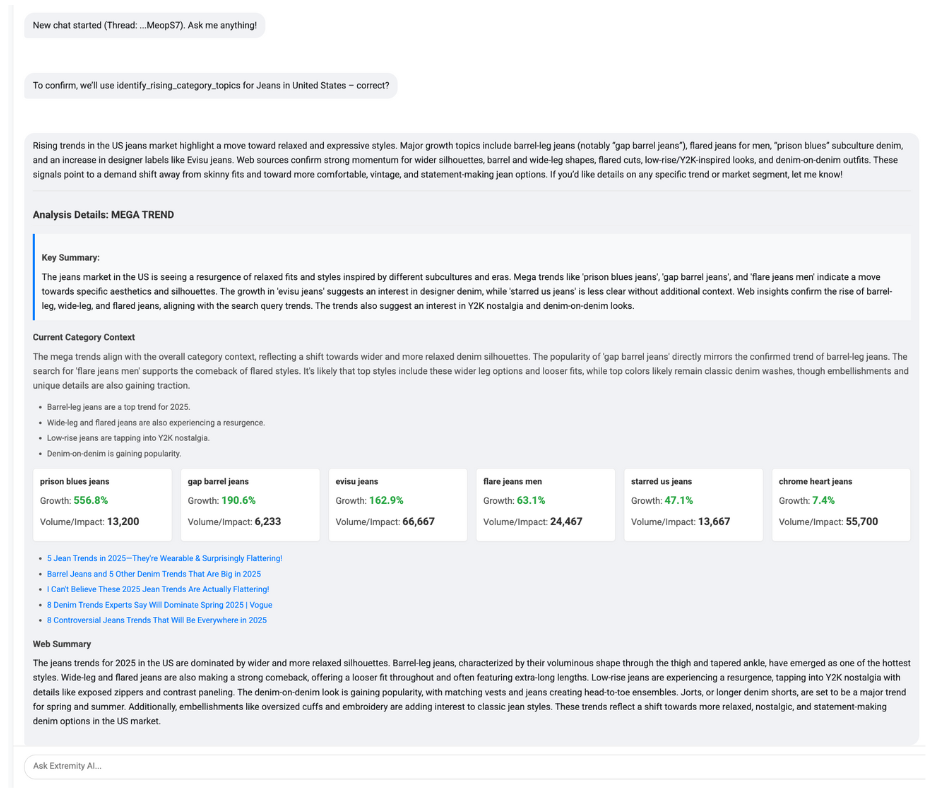940x788 pixels.
Task: Select the 'chrome heart jeans' trend card
Action: [841, 505]
